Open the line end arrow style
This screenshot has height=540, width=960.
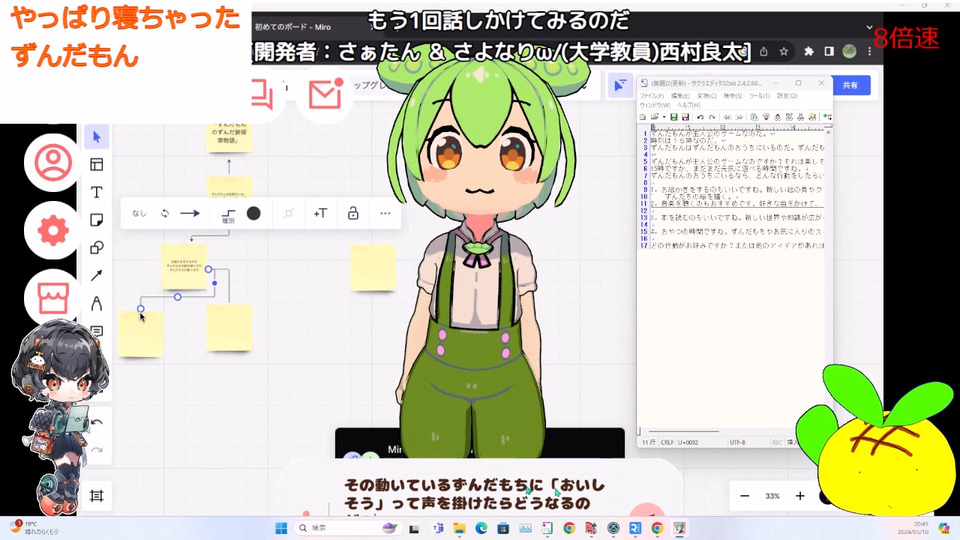190,213
